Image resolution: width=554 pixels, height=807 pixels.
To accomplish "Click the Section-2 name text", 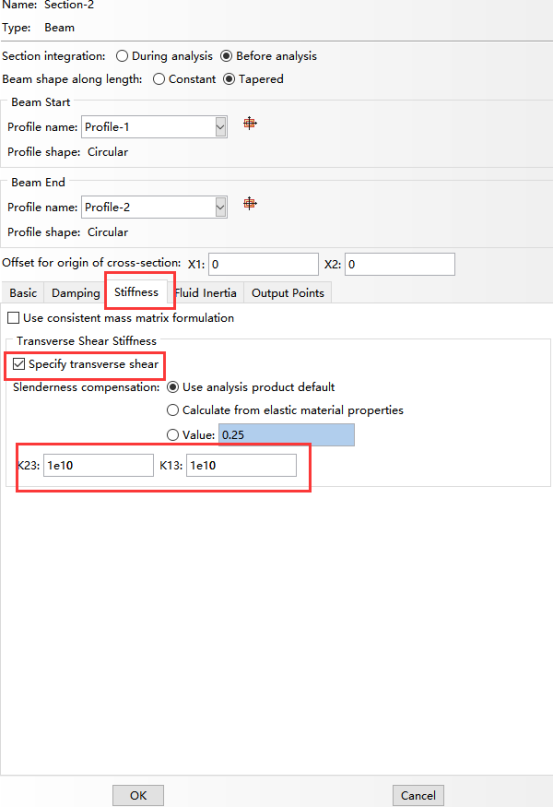I will [x=70, y=5].
